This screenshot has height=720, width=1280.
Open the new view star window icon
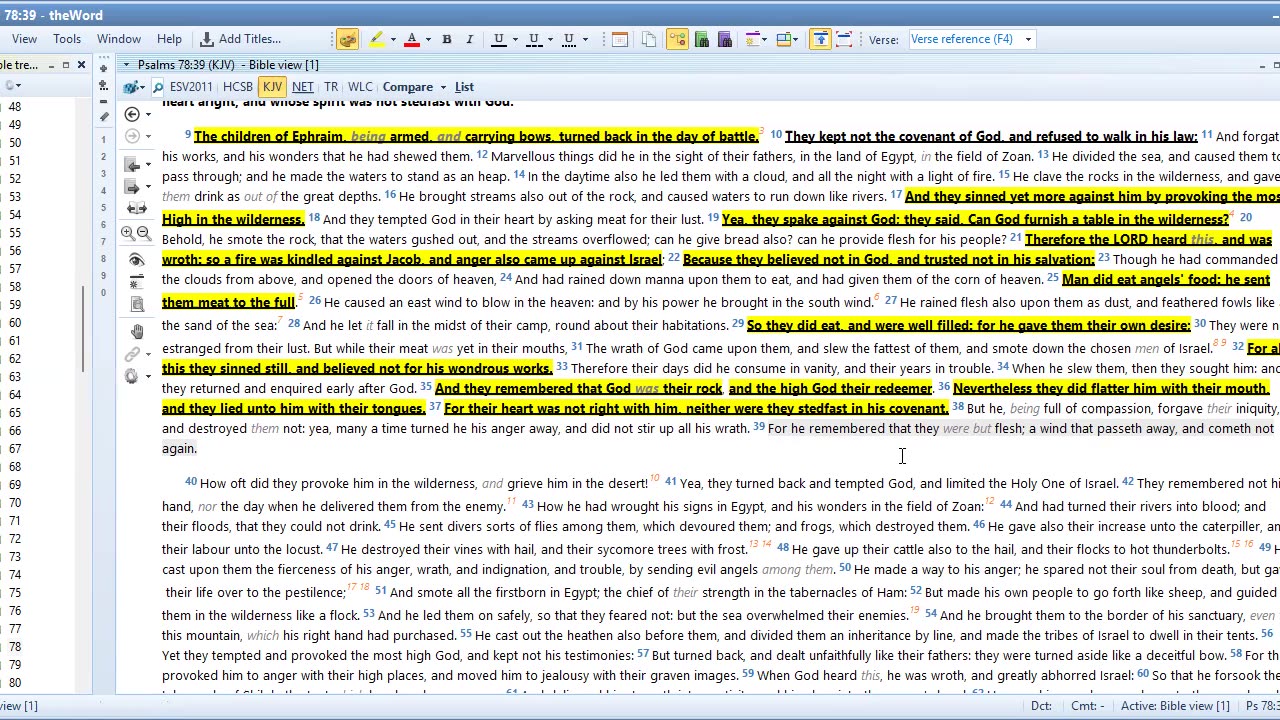point(754,39)
